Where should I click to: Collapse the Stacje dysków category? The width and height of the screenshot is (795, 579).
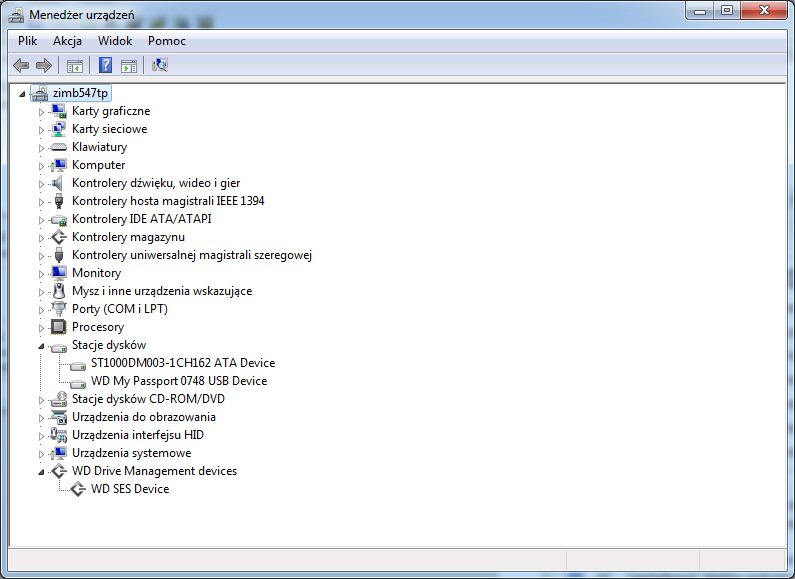[41, 347]
